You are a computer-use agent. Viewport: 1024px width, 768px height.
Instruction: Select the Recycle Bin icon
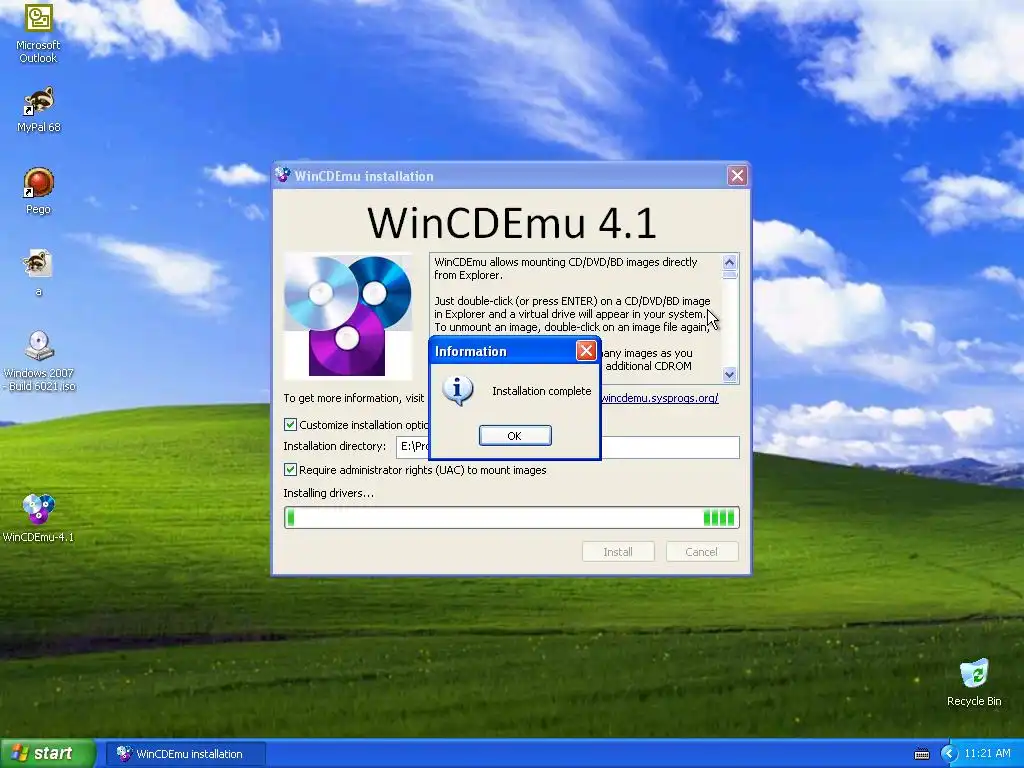coord(974,682)
